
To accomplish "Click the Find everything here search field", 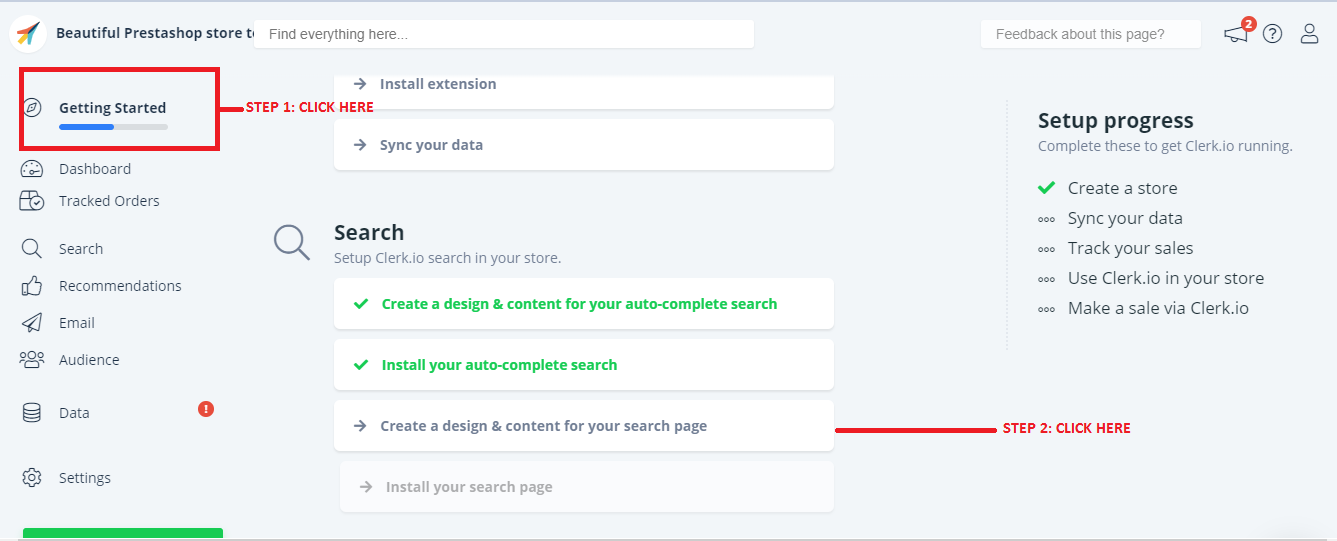I will coord(503,34).
